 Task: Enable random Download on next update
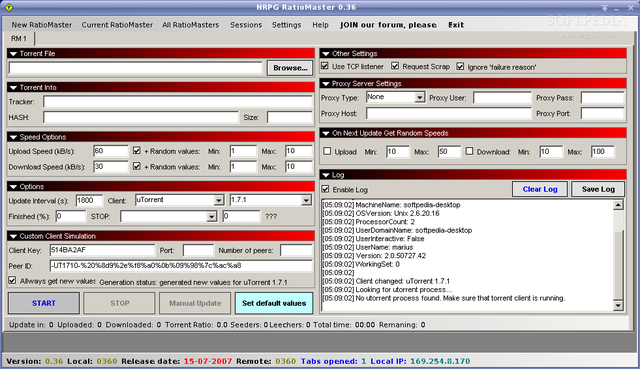click(x=469, y=151)
